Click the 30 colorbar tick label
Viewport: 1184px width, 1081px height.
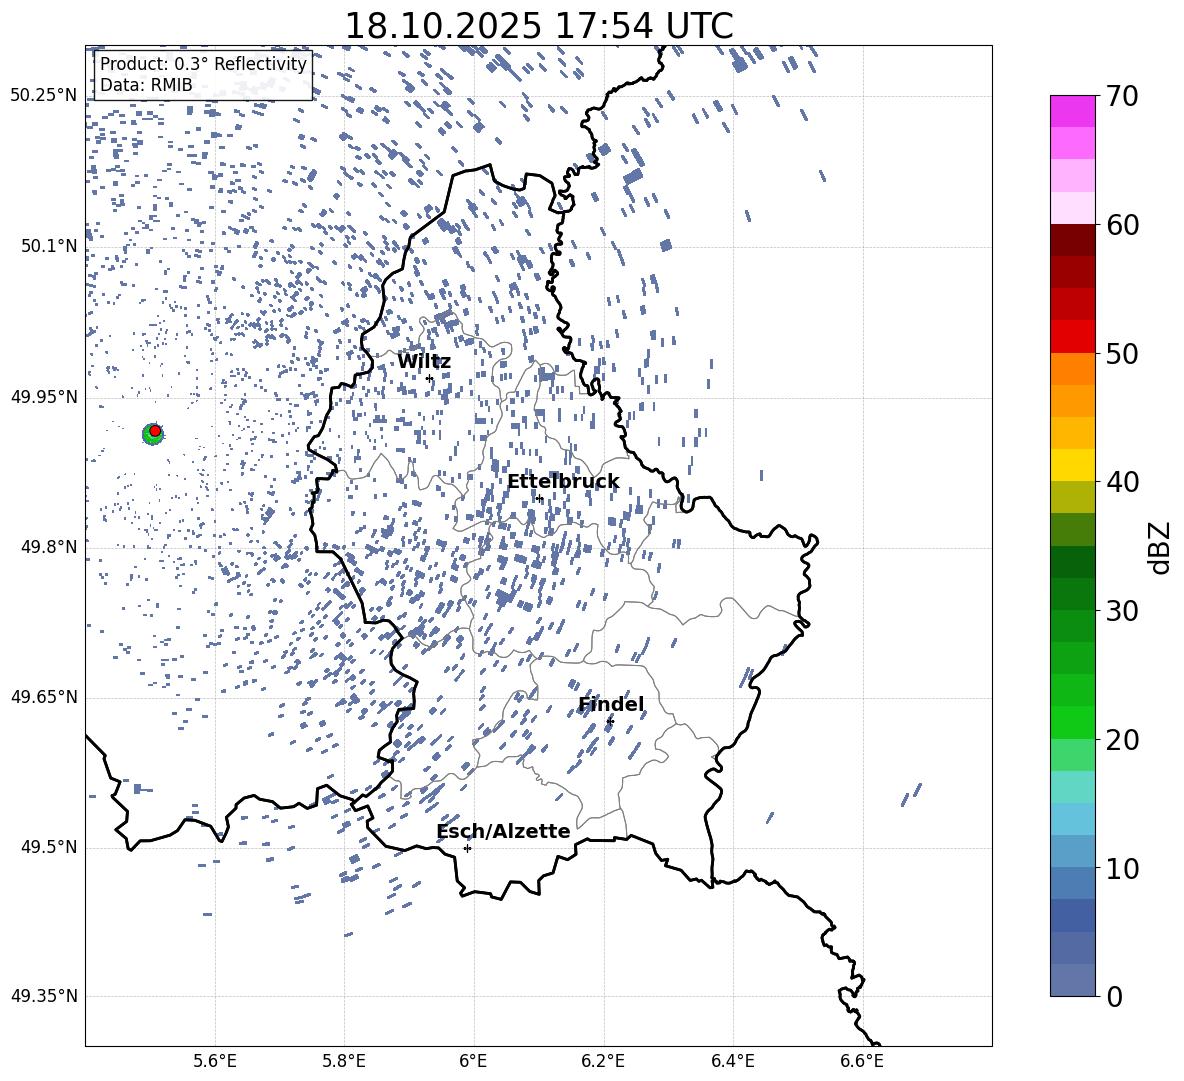click(x=1122, y=611)
